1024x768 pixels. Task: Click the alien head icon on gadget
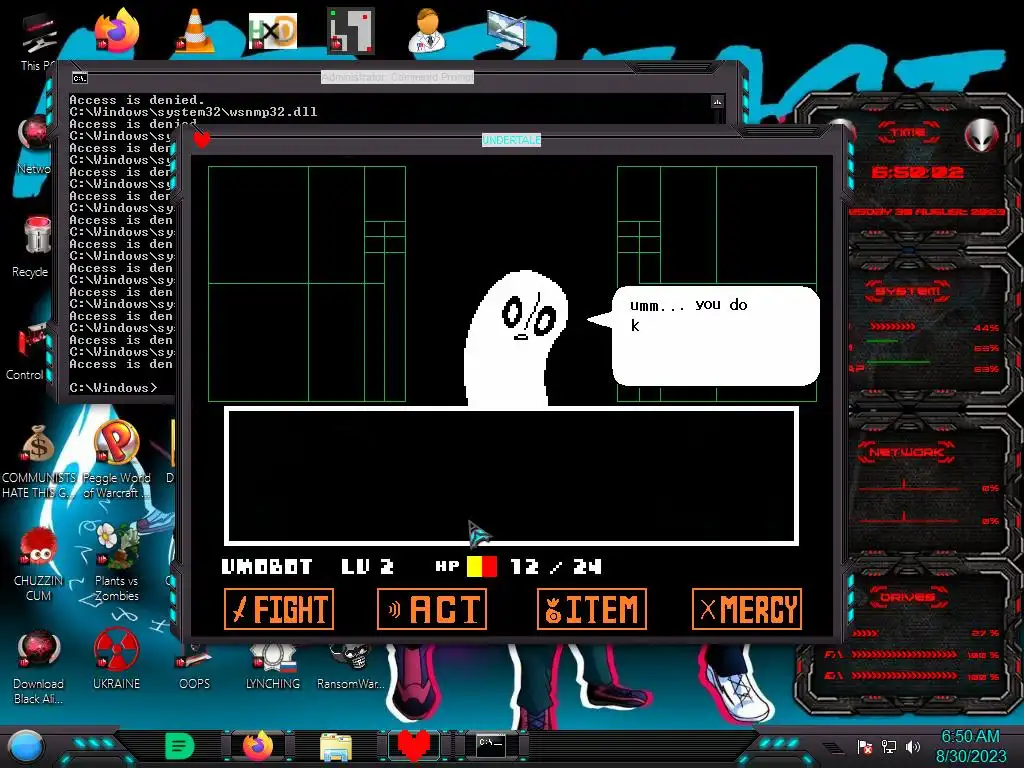point(982,135)
